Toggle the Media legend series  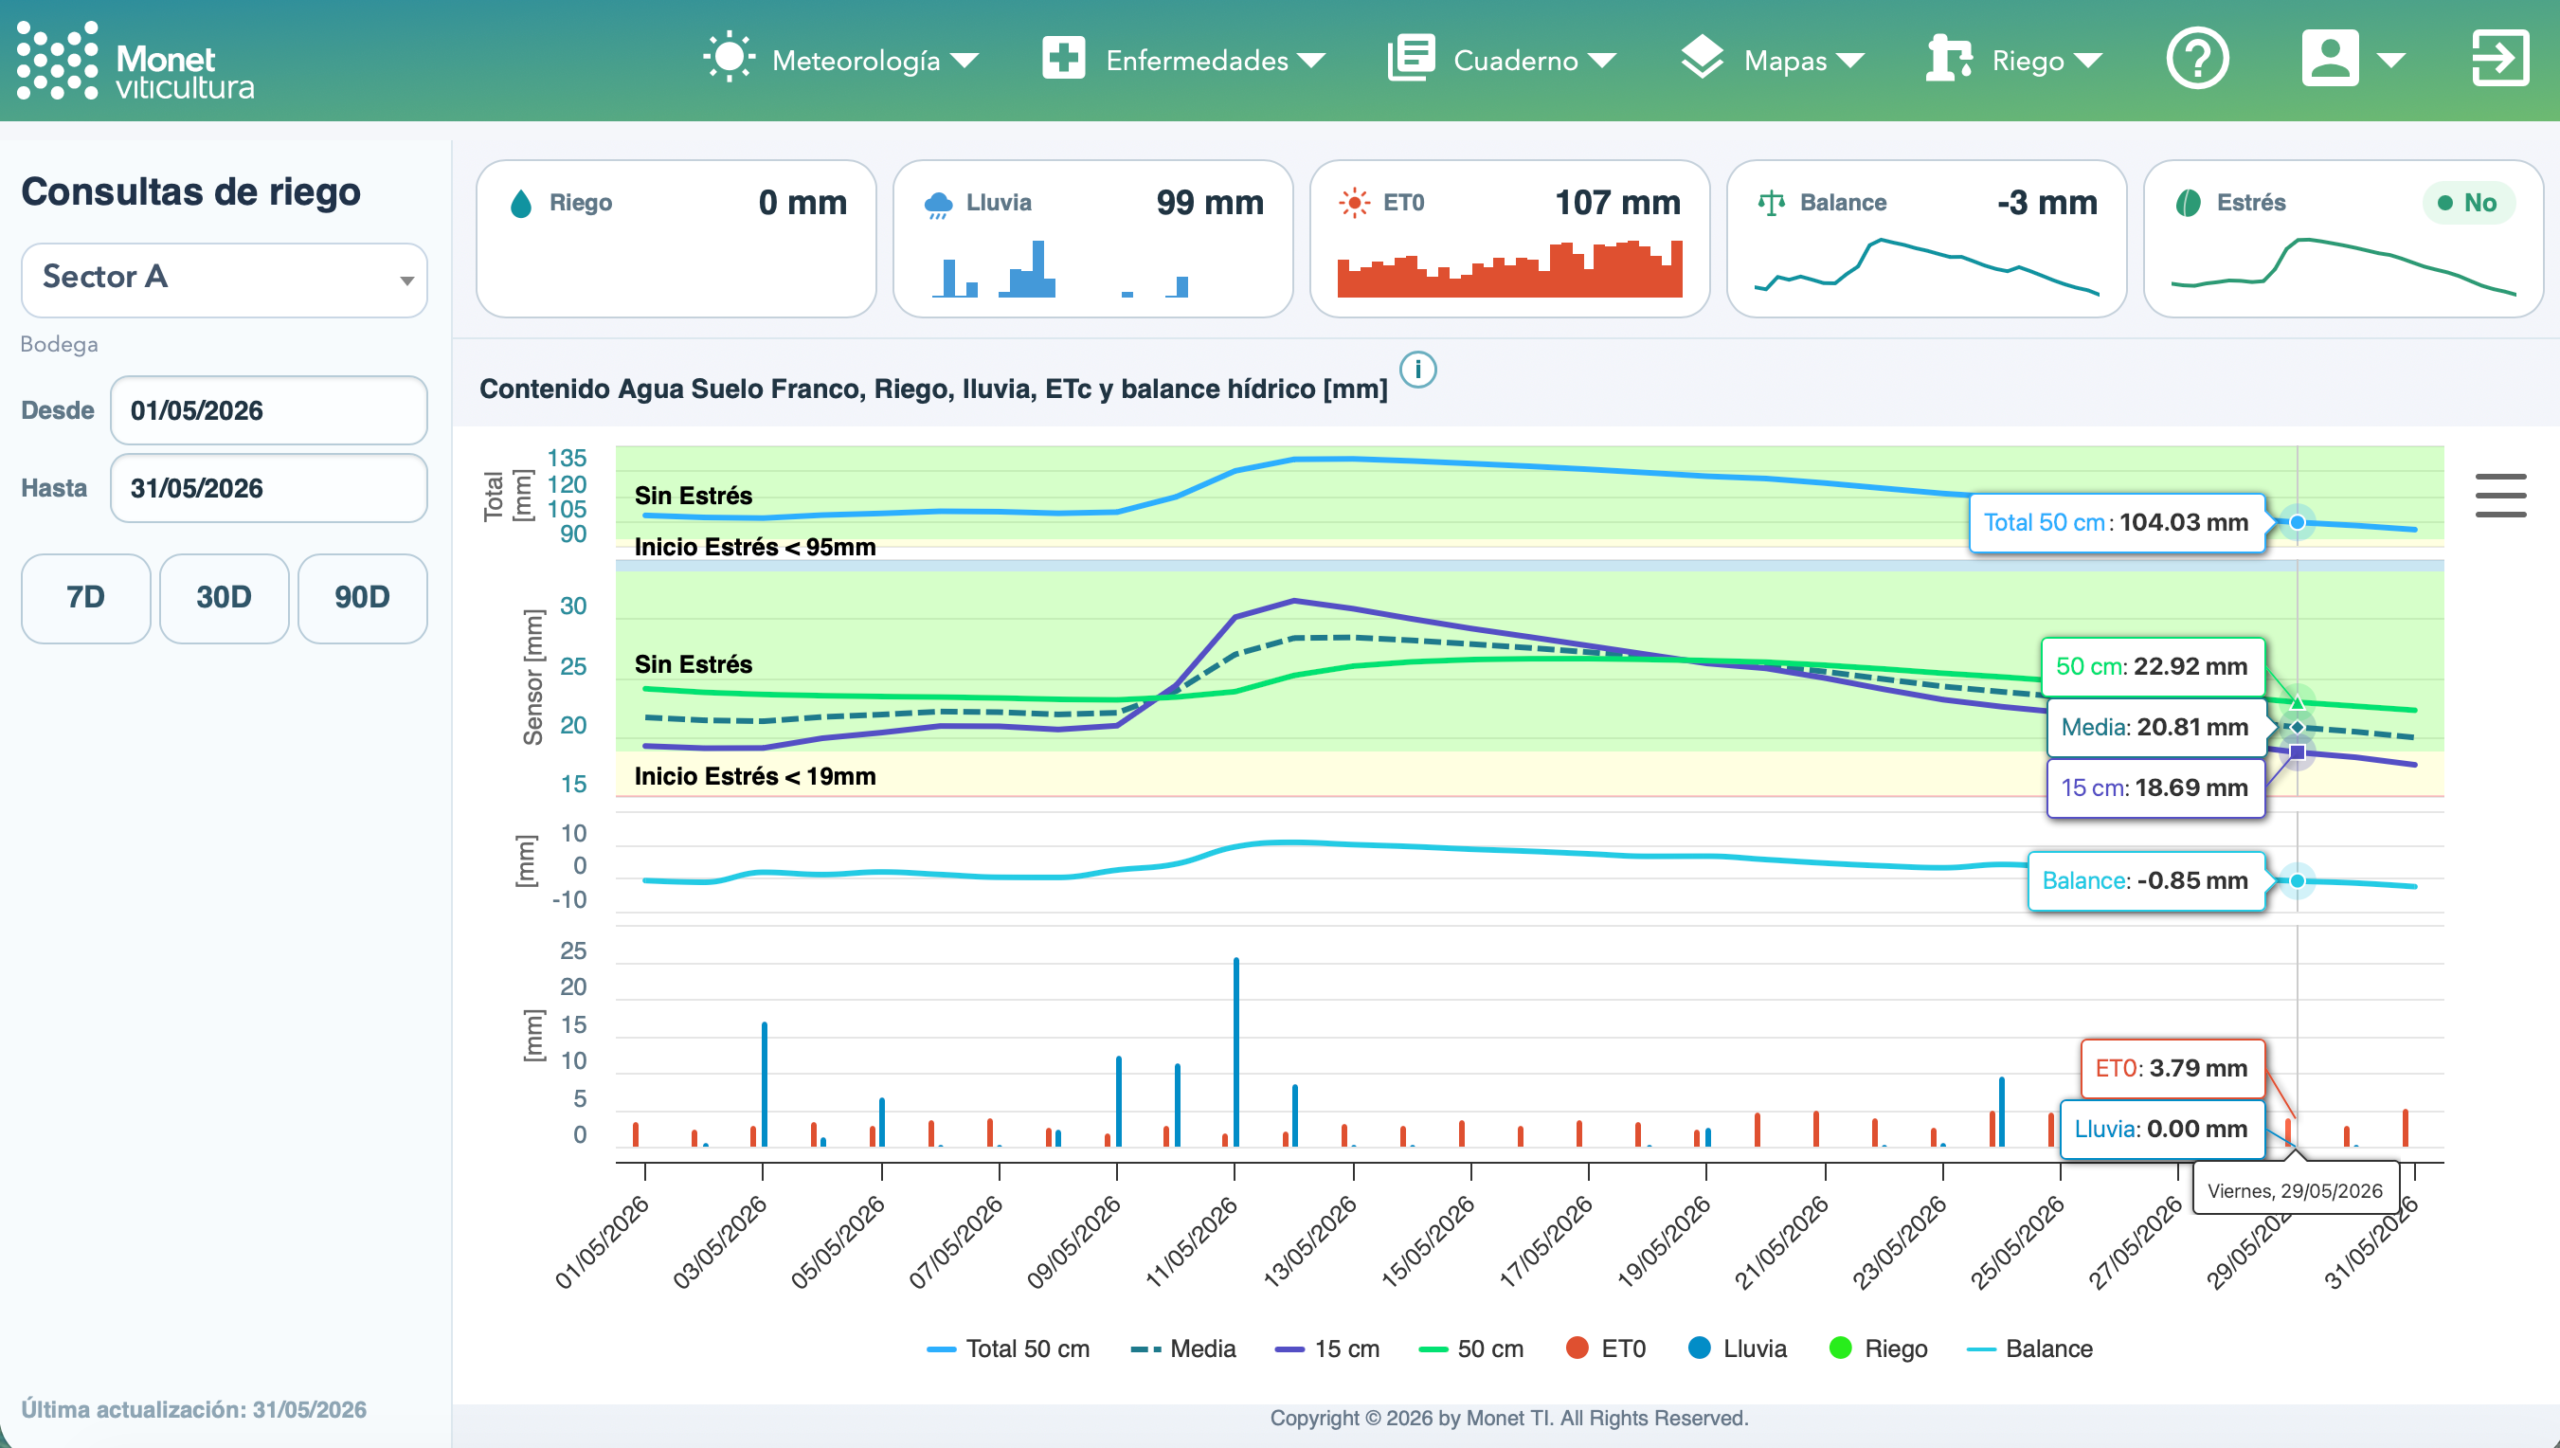pyautogui.click(x=1183, y=1349)
